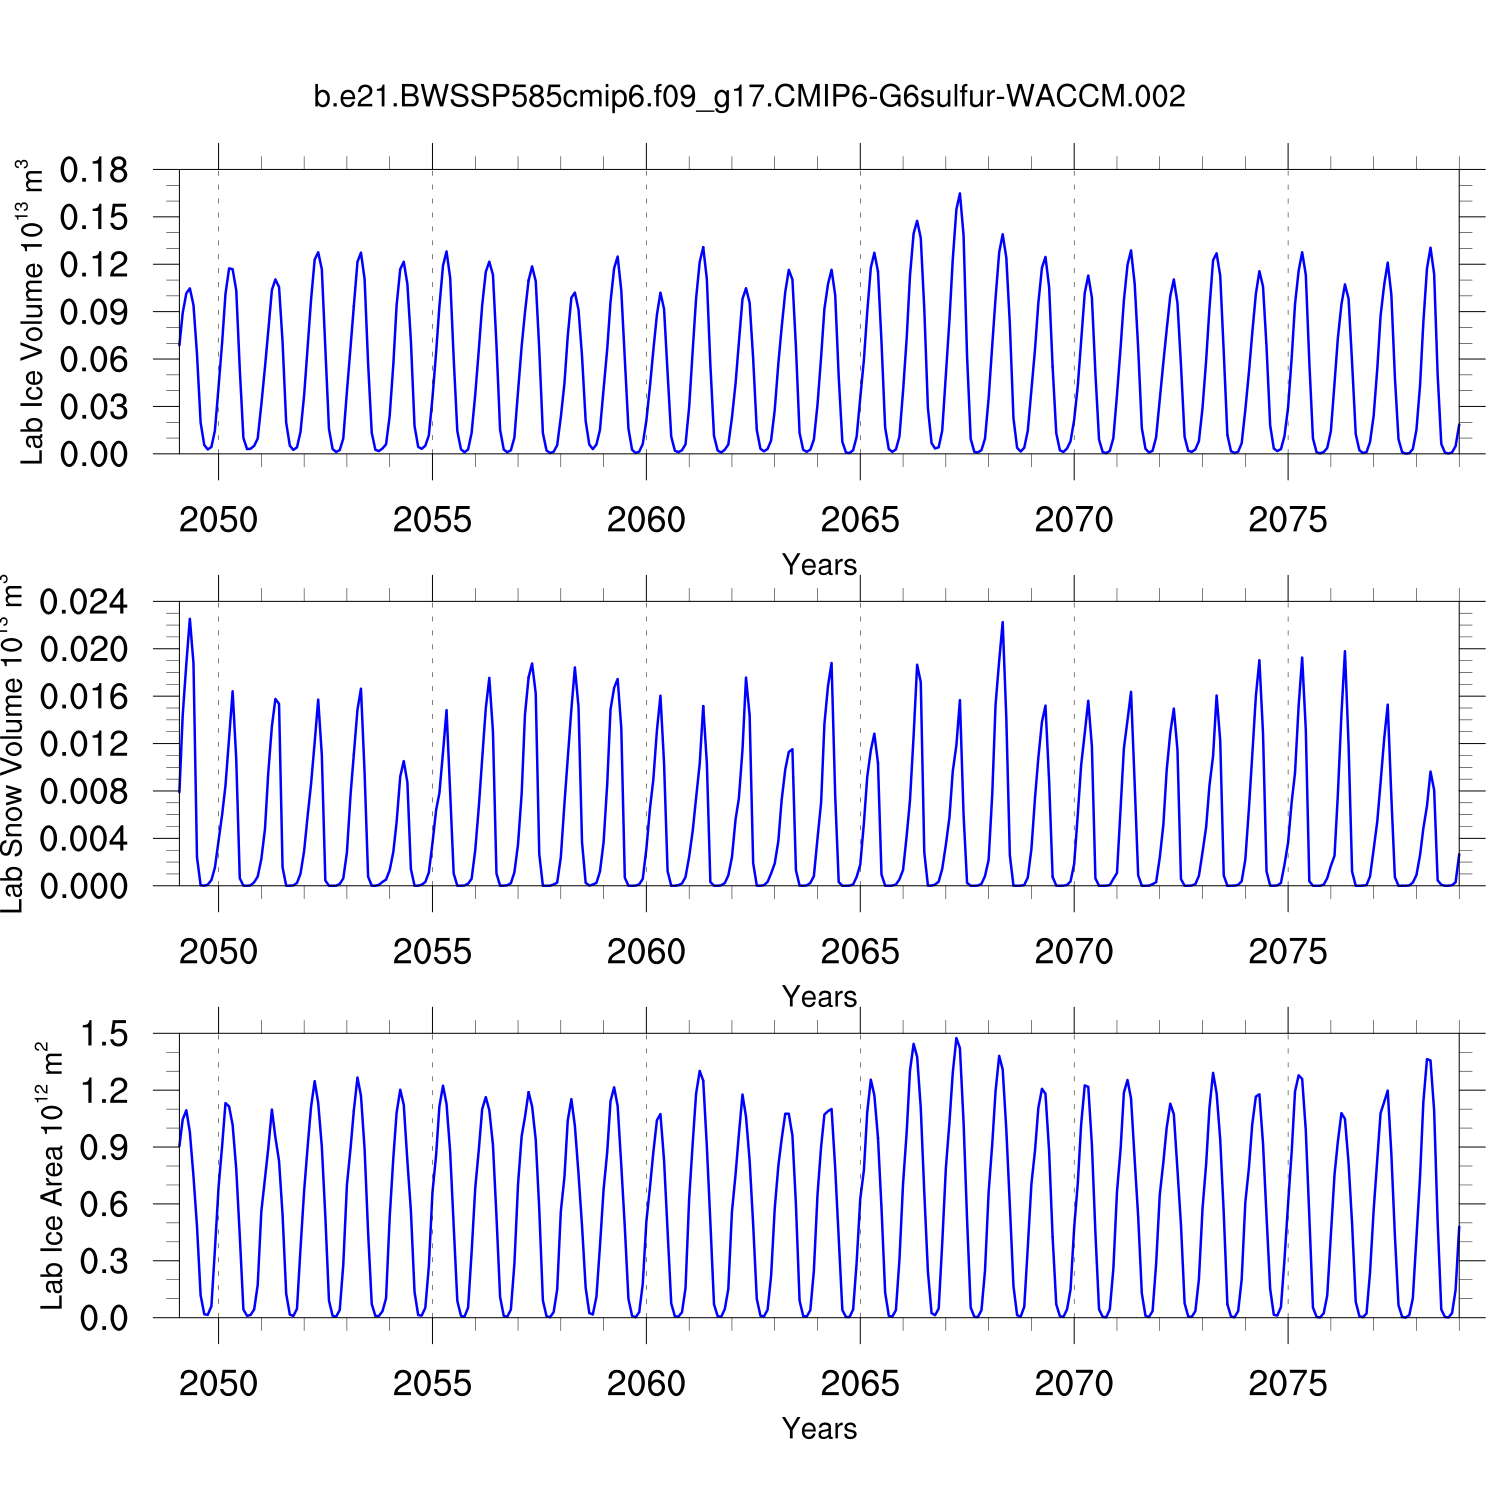
Task: Click the 0.012 tick label on snow volume axis
Action: coord(84,744)
